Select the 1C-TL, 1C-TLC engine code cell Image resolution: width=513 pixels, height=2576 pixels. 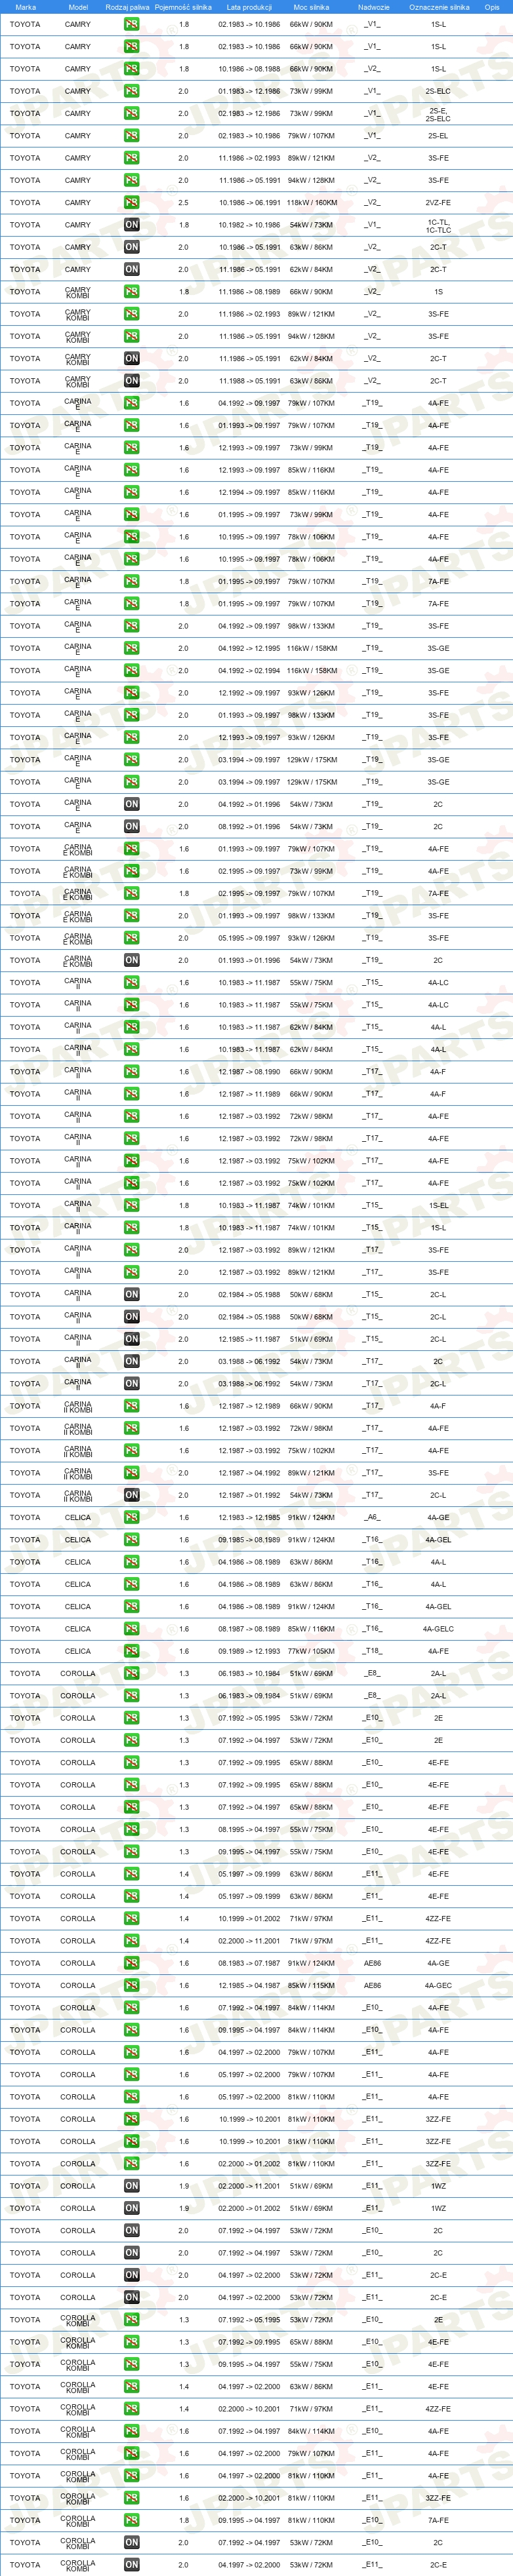click(438, 226)
